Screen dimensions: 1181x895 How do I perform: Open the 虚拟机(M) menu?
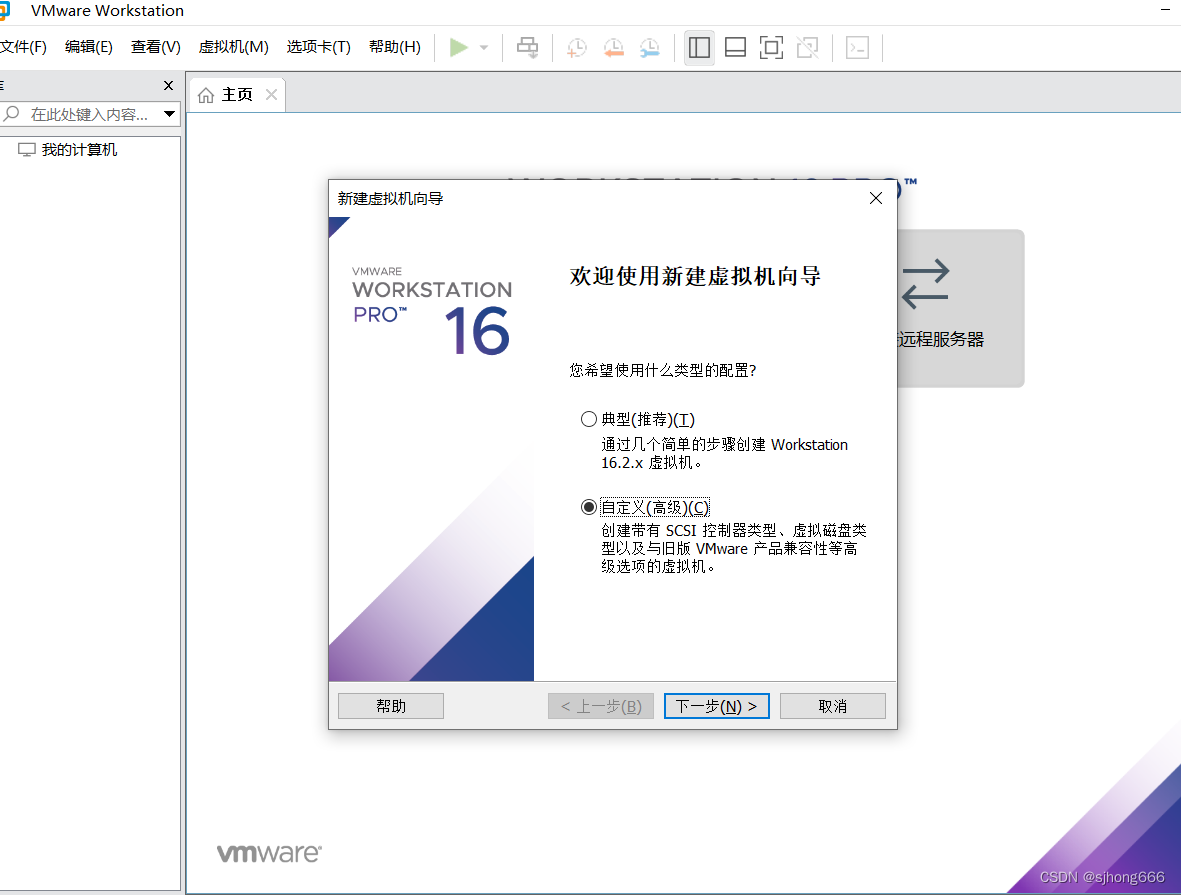pos(233,47)
